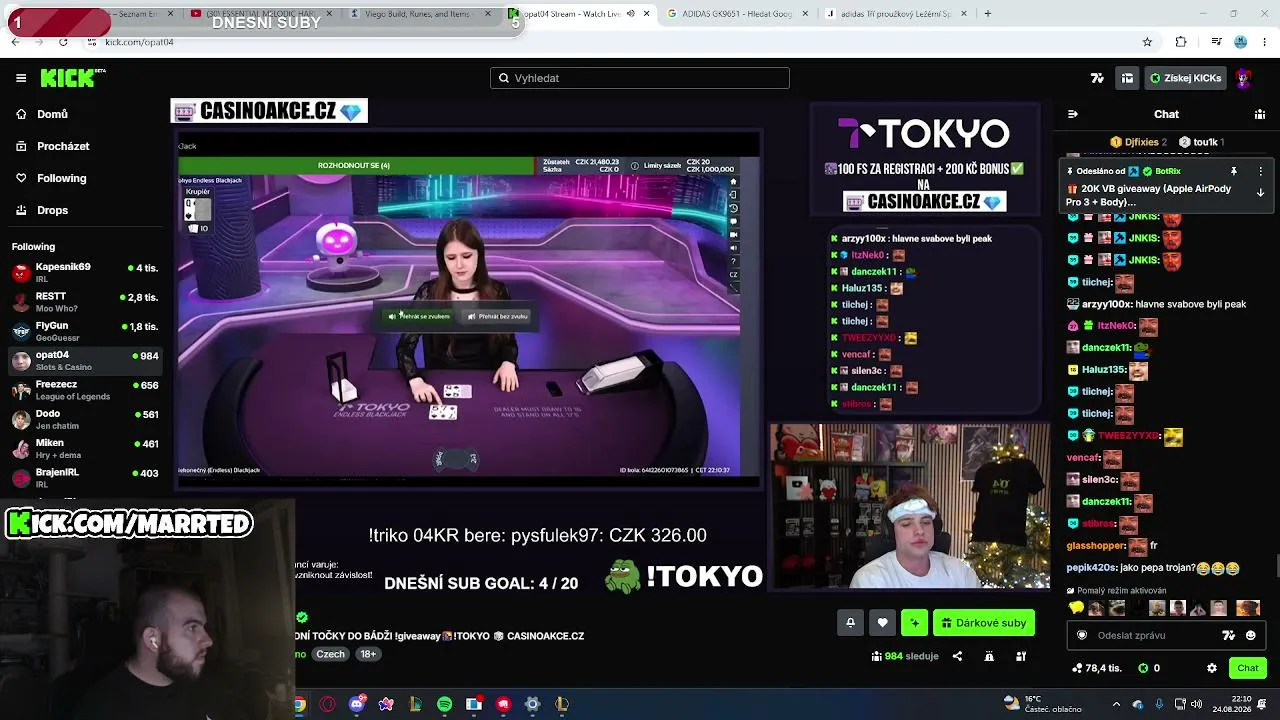Click the report stream icon
1280x720 pixels.
click(989, 656)
